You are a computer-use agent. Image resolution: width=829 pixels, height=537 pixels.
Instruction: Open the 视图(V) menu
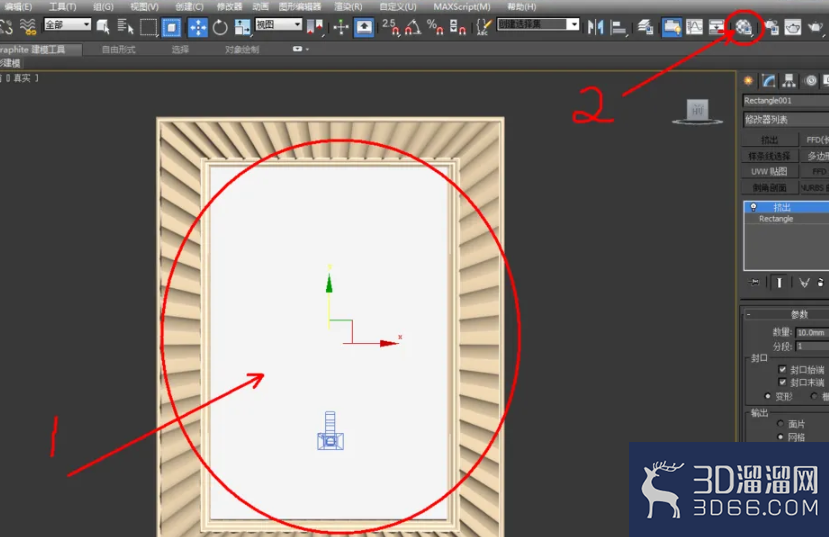144,7
